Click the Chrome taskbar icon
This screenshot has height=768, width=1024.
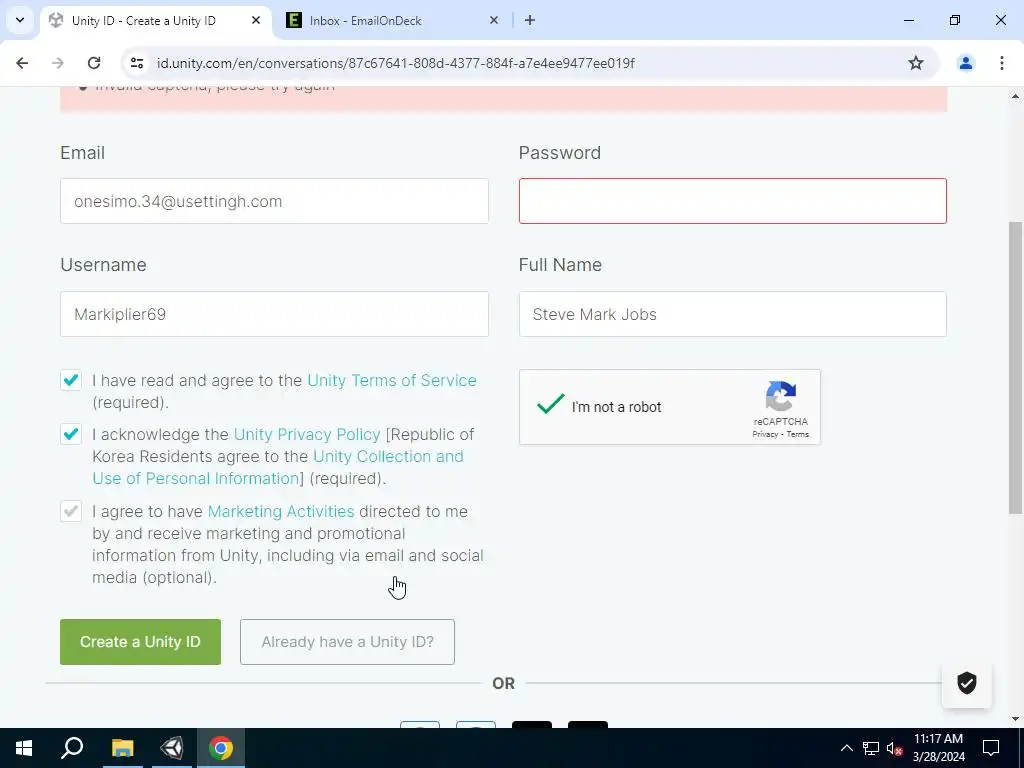tap(221, 748)
